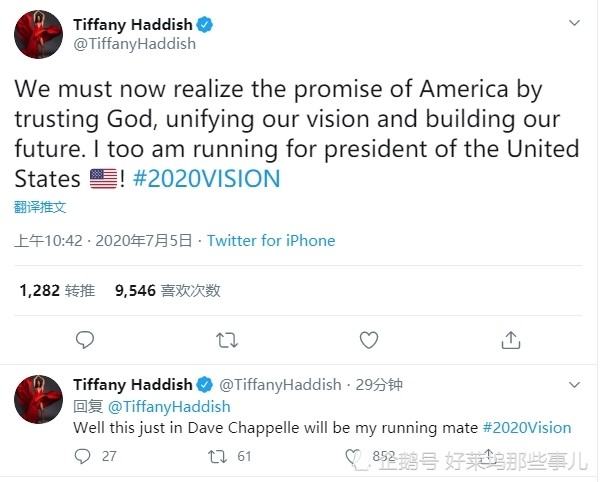This screenshot has height=482, width=601.
Task: Like the Dave Chappelle reply
Action: coord(354,456)
